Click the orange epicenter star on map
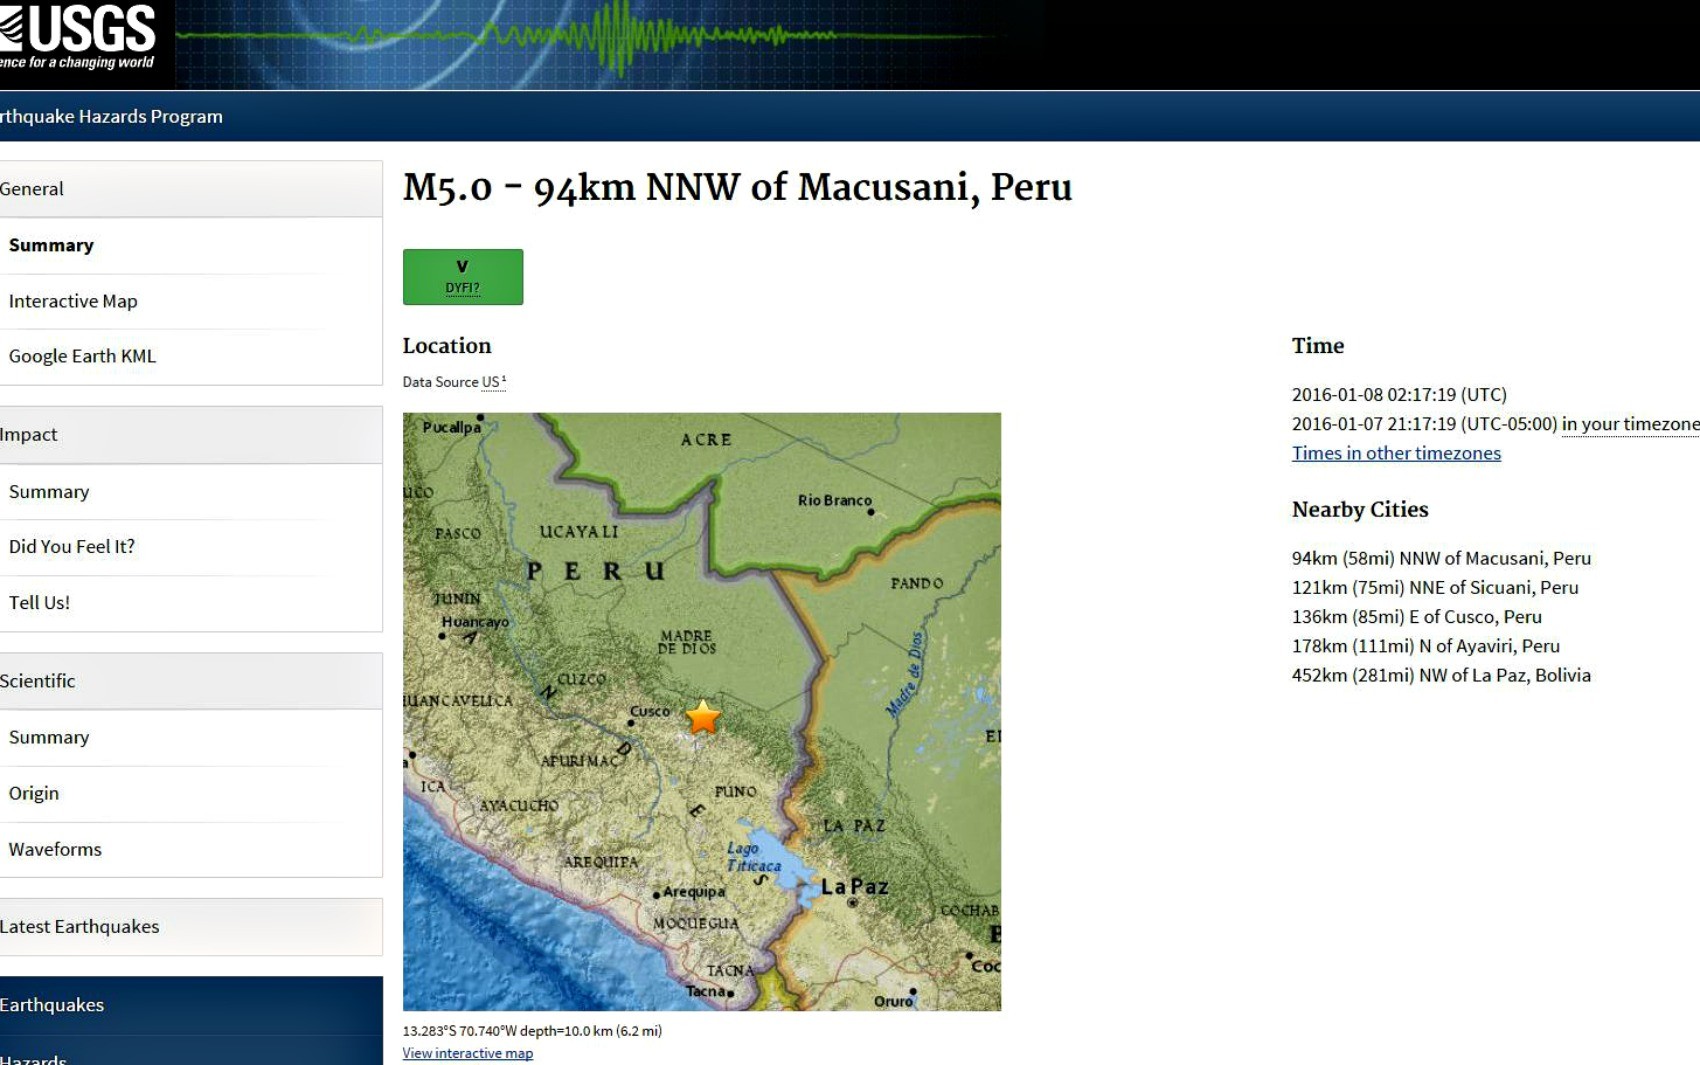 point(703,717)
